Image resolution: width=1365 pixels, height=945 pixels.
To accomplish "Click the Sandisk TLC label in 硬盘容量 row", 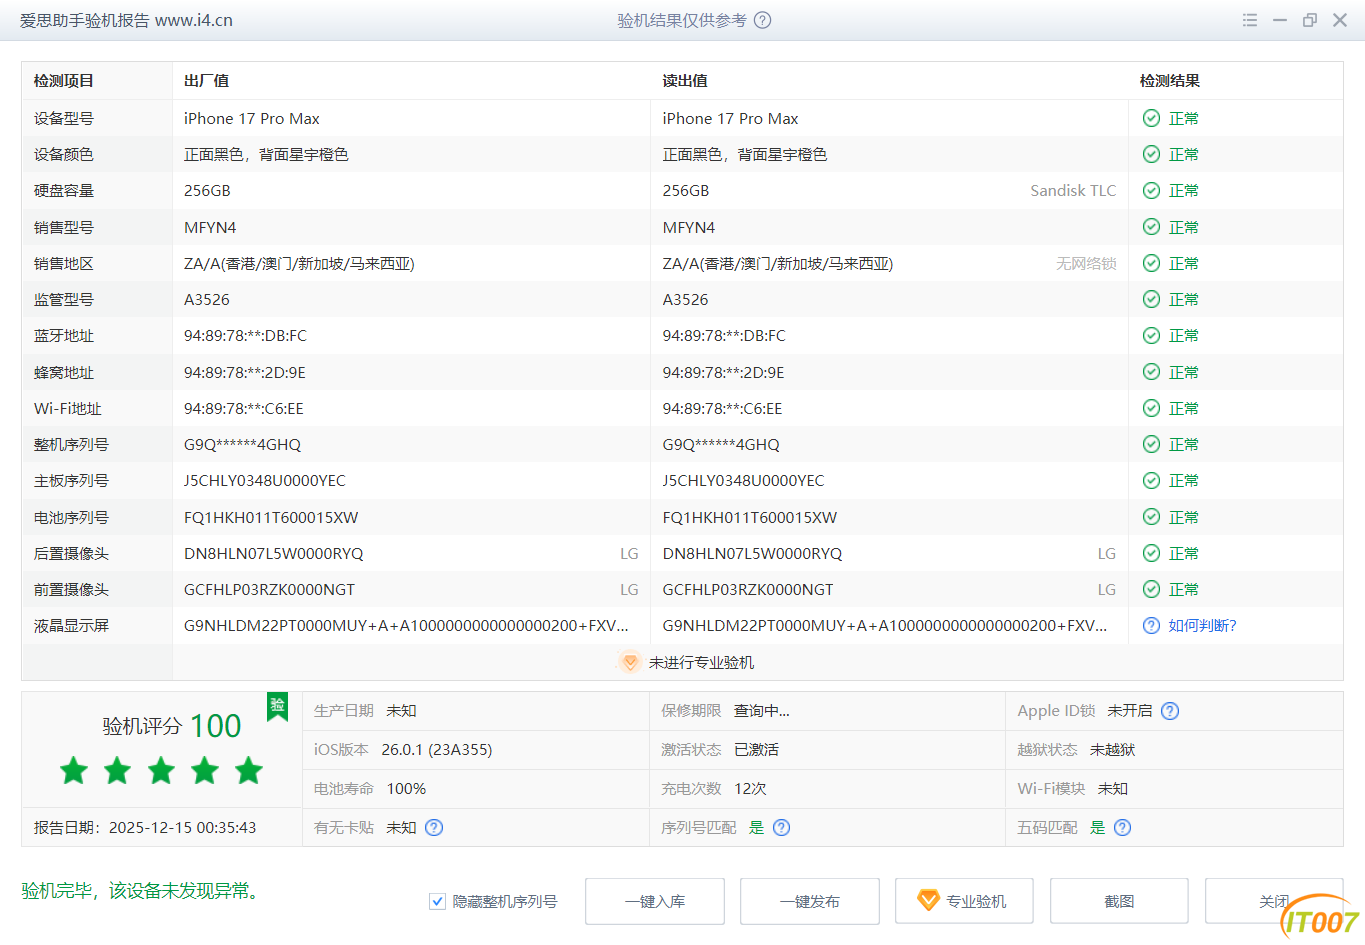I will pos(1073,191).
